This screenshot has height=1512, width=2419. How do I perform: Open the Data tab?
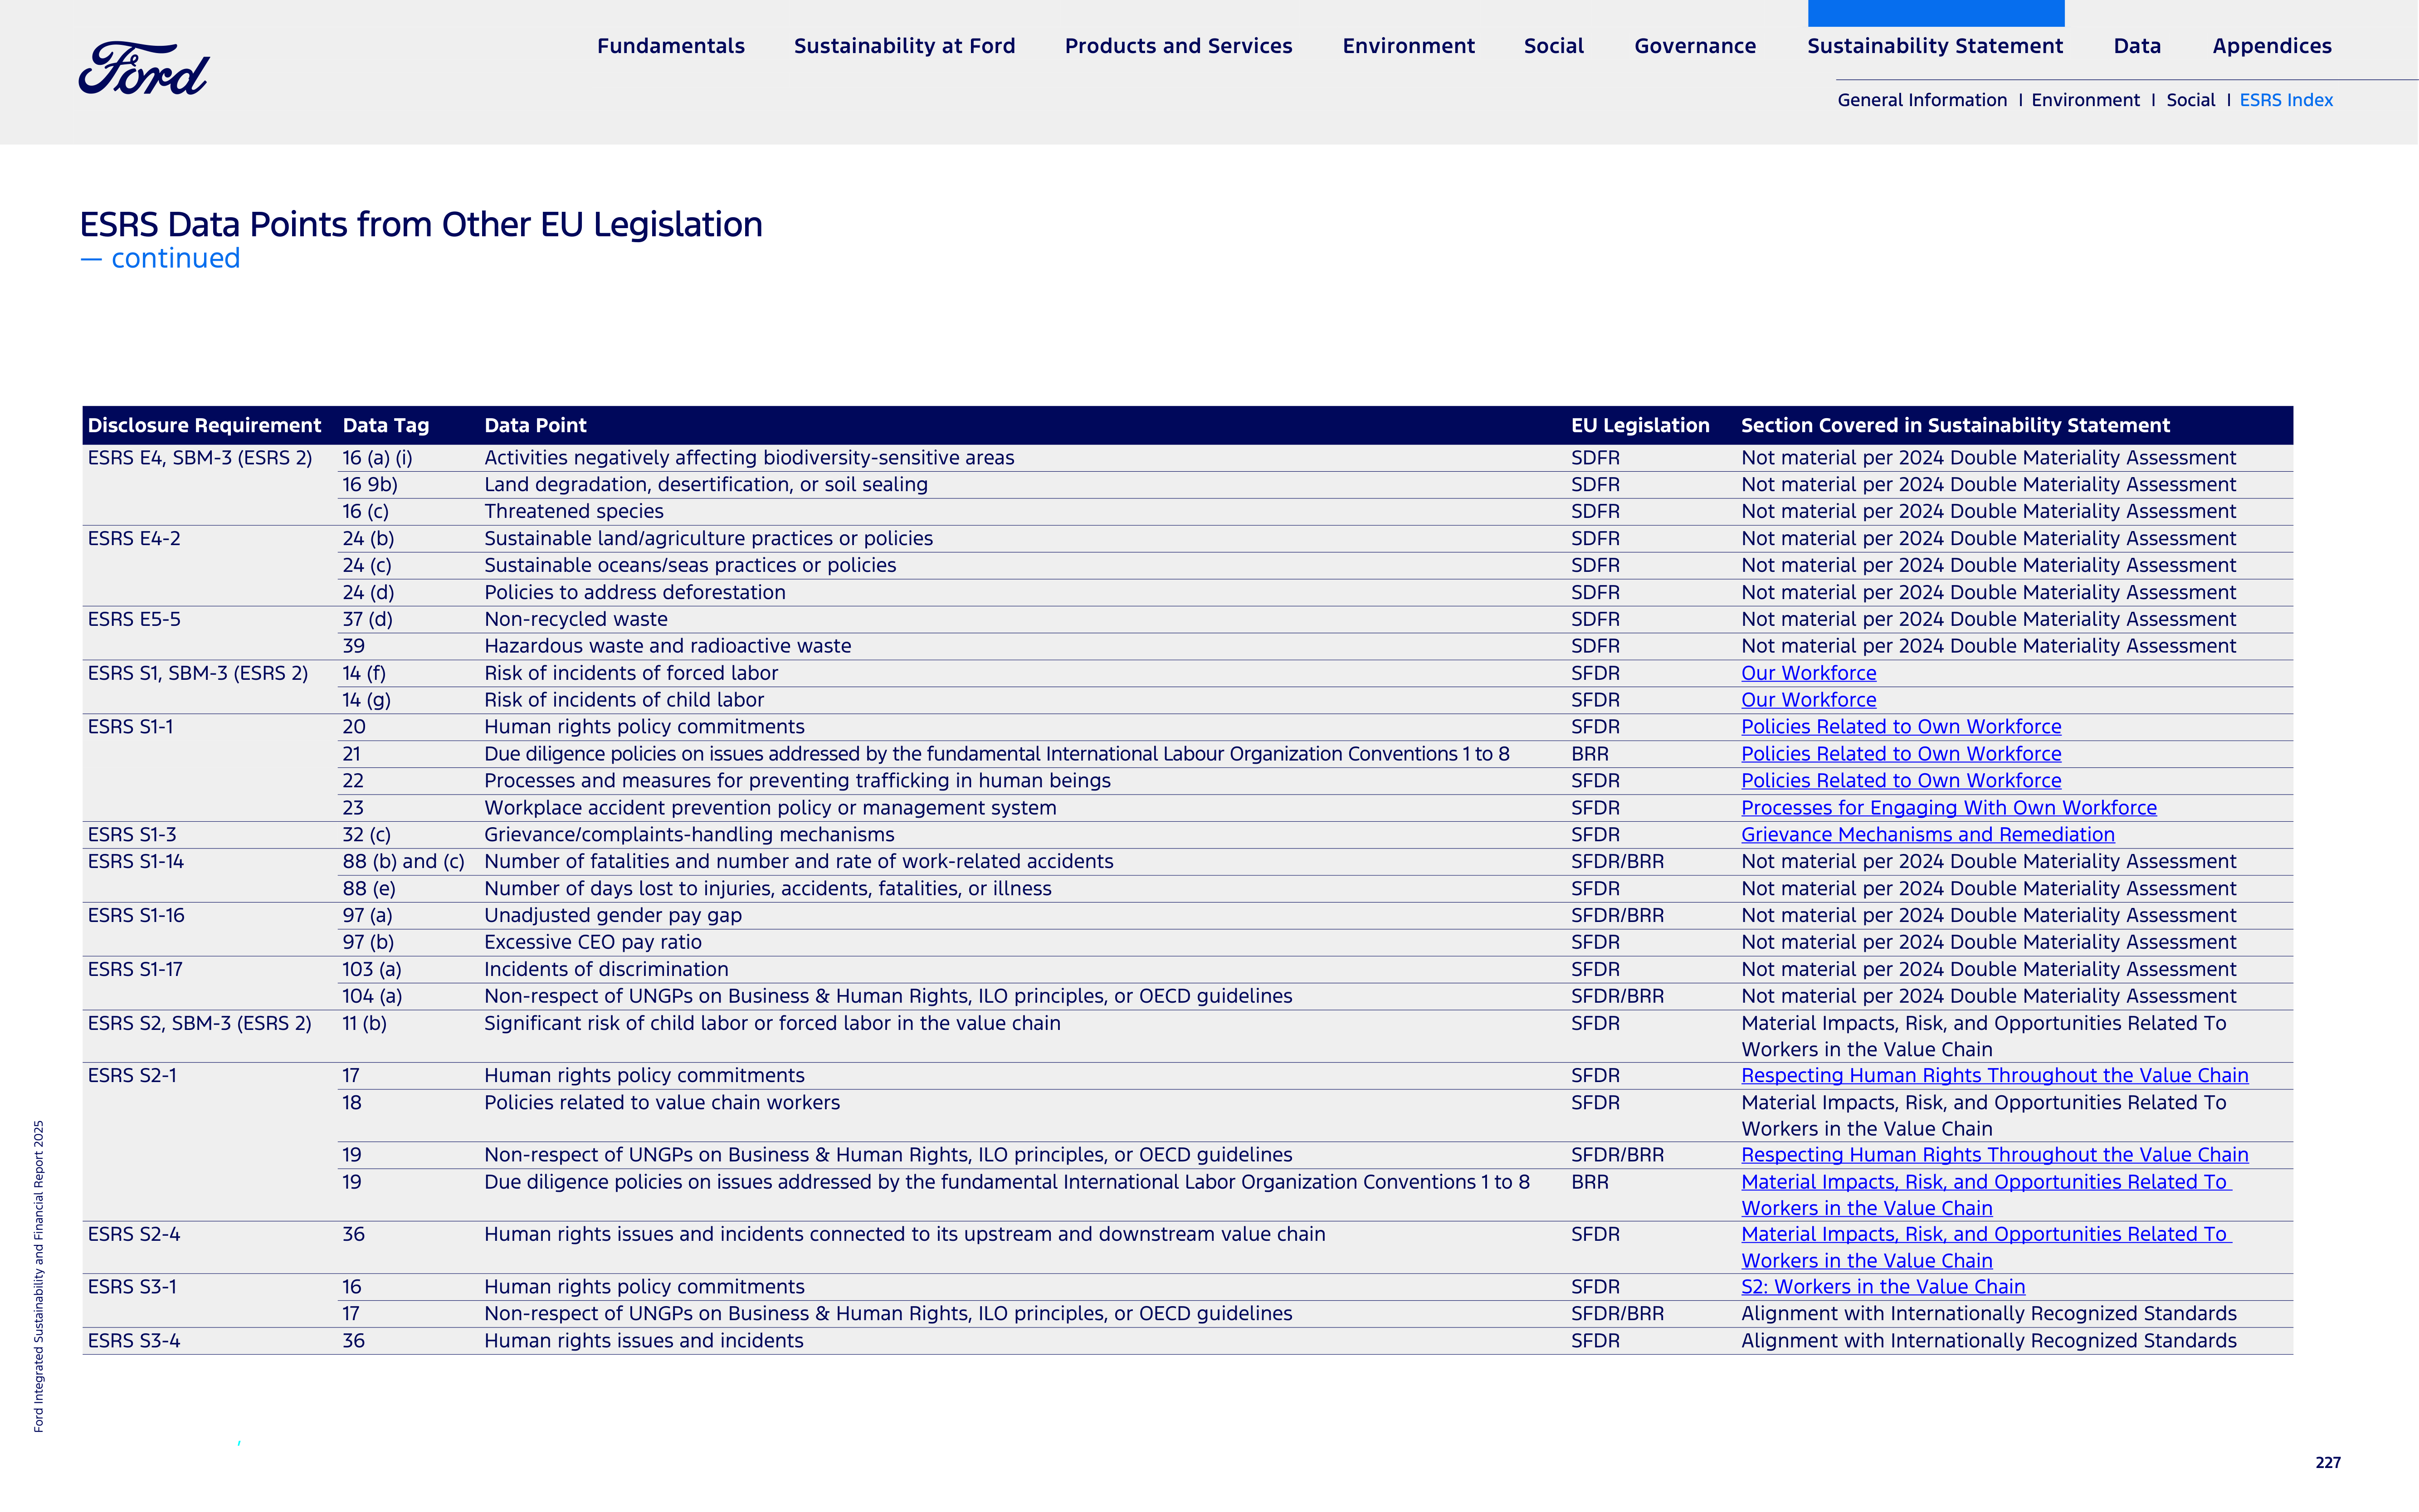tap(2137, 46)
